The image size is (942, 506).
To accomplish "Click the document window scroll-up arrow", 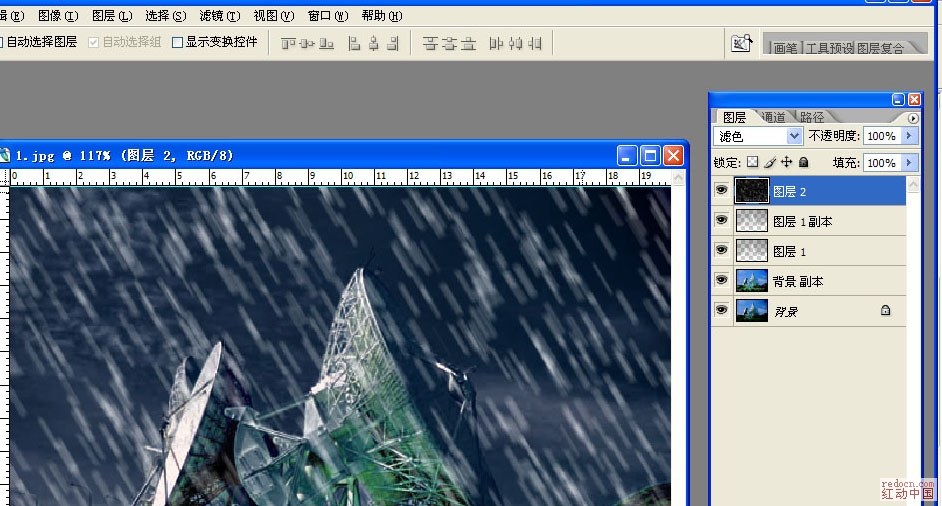I will pos(678,177).
